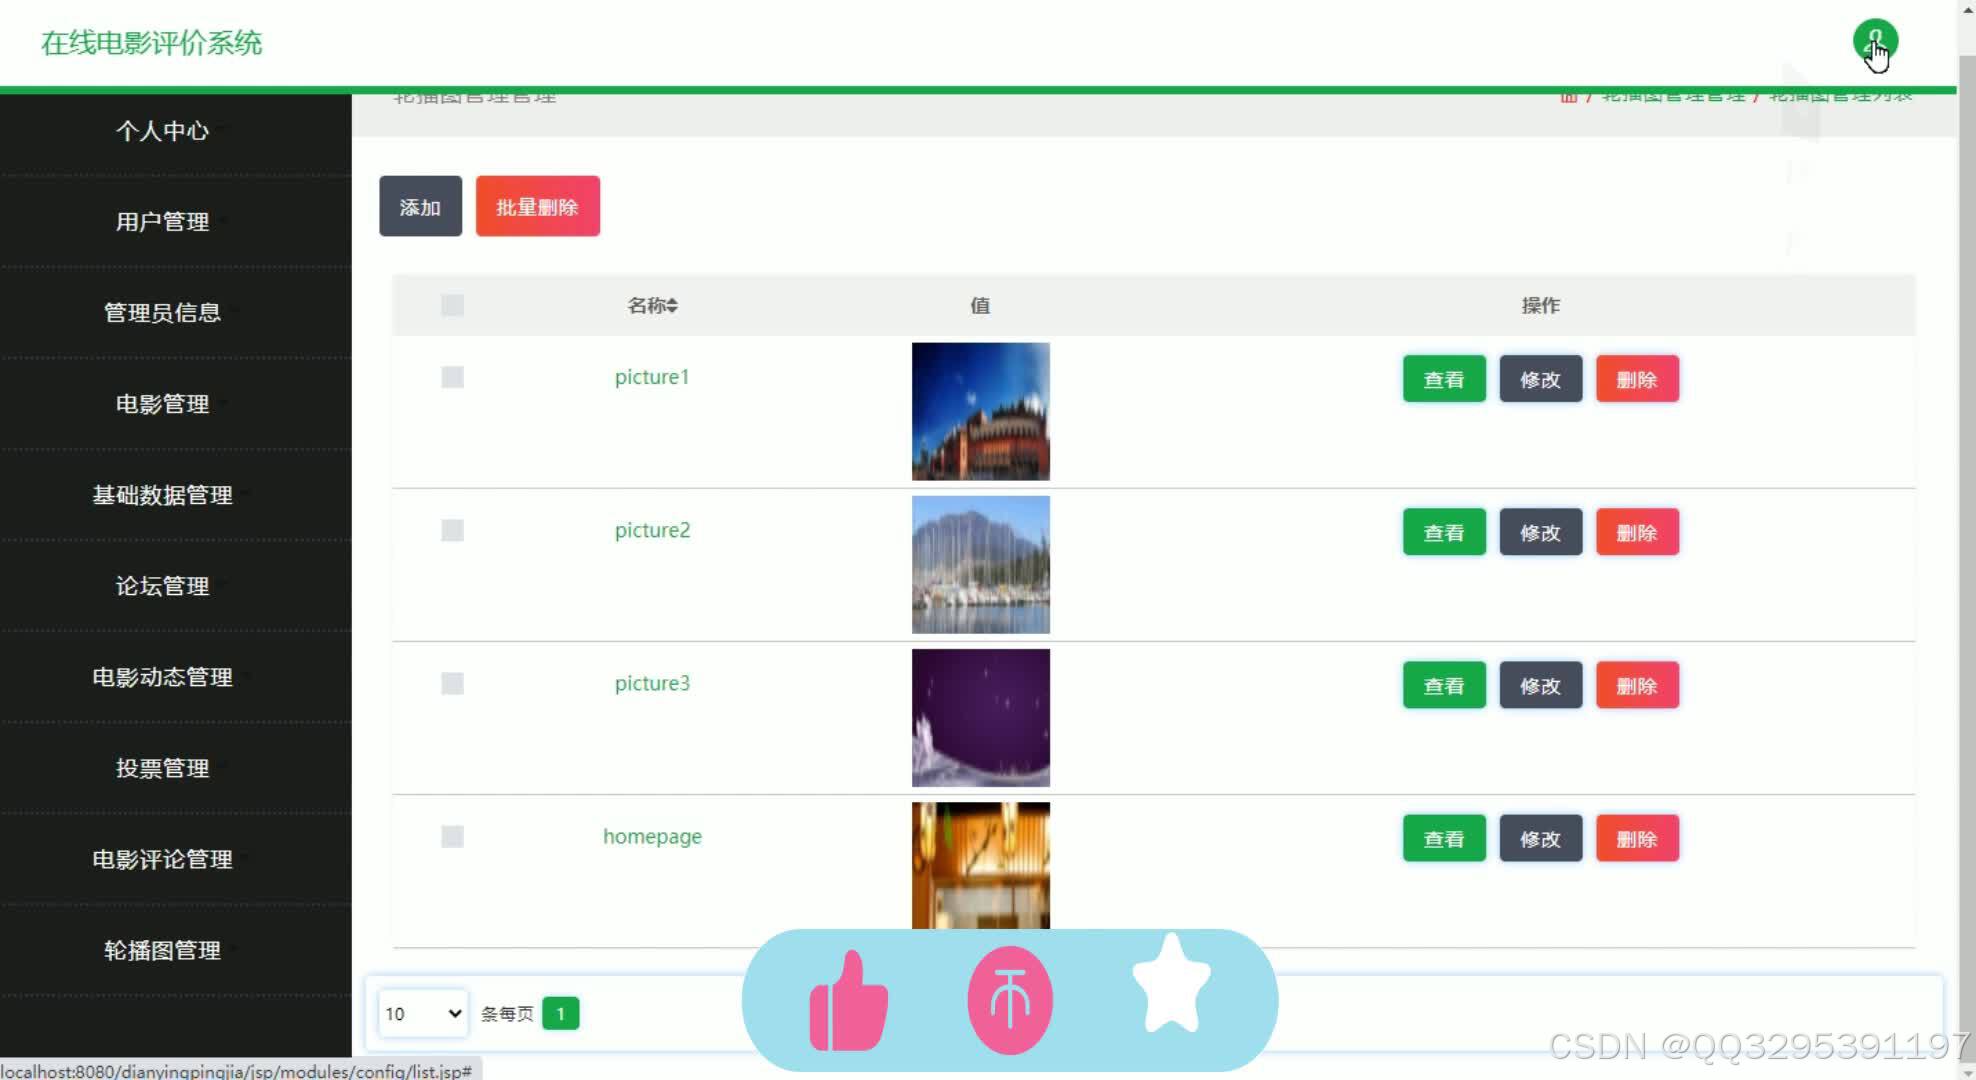The width and height of the screenshot is (1976, 1080).
Task: Check the box for picture2 row
Action: pos(452,530)
